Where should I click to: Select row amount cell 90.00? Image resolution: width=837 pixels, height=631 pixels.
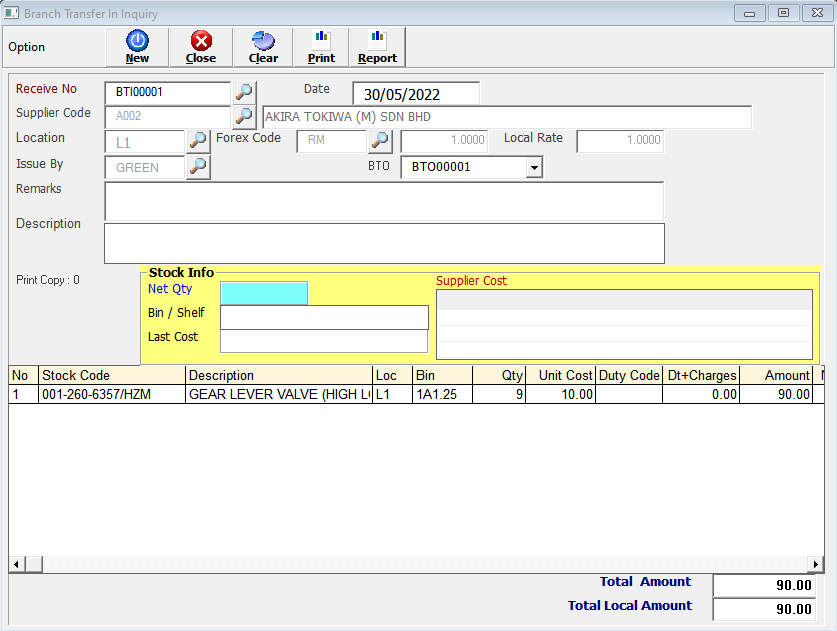776,395
